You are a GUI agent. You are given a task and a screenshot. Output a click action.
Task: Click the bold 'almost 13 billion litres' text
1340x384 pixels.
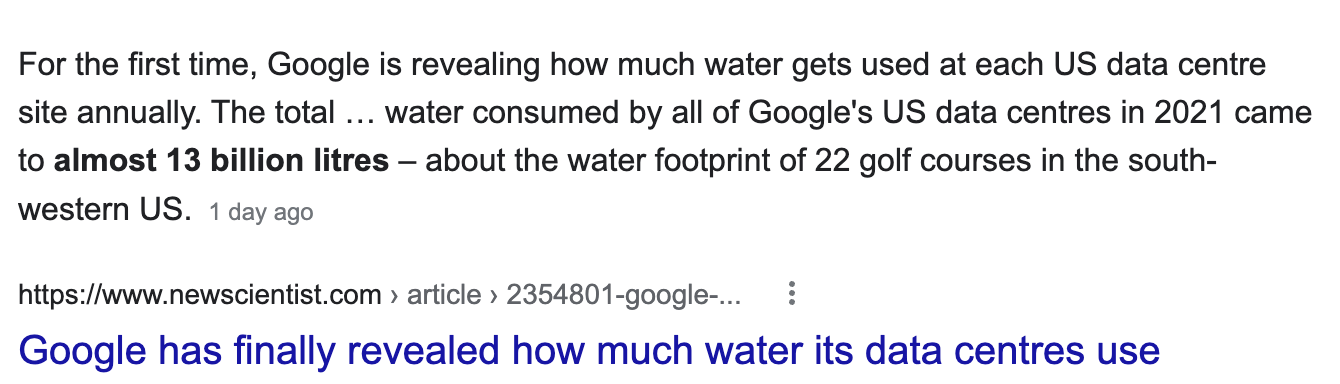[x=221, y=161]
